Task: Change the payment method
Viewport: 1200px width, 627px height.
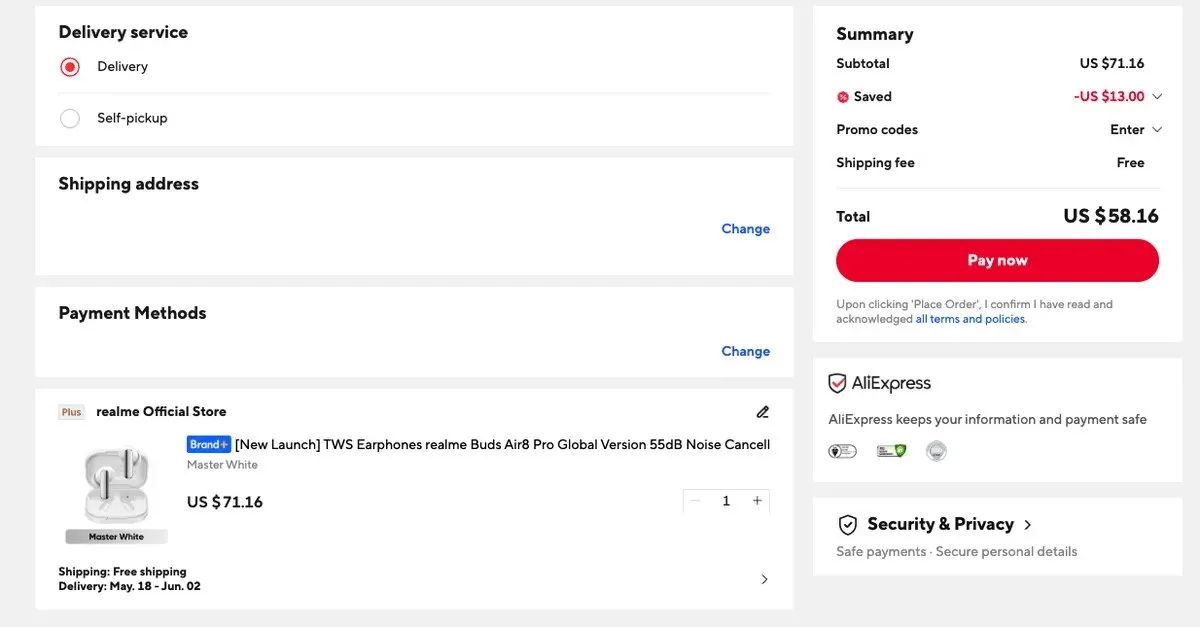Action: 746,352
